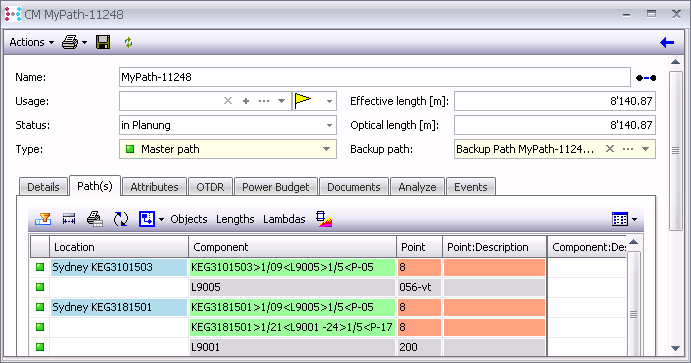Open the OTDR tab
The width and height of the screenshot is (691, 363).
pos(210,187)
